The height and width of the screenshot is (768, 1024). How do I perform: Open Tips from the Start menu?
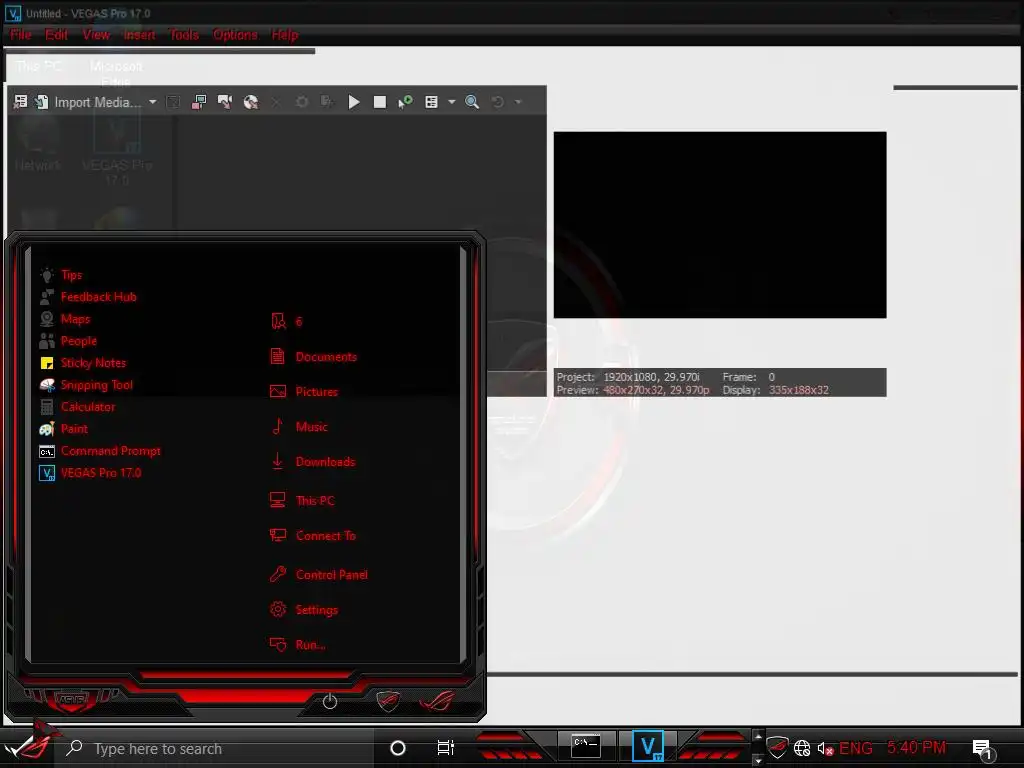pyautogui.click(x=61, y=275)
